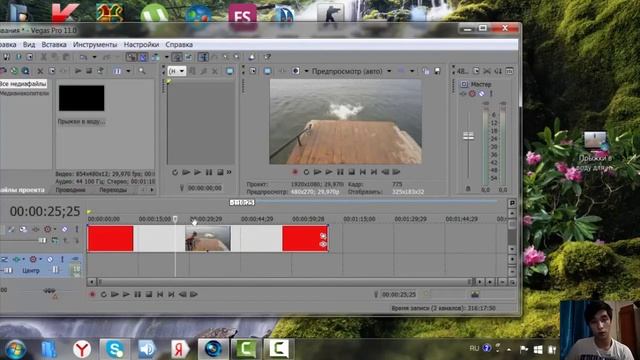Click Stop under the video preview
Image resolution: width=640 pixels, height=360 pixels.
(x=351, y=172)
